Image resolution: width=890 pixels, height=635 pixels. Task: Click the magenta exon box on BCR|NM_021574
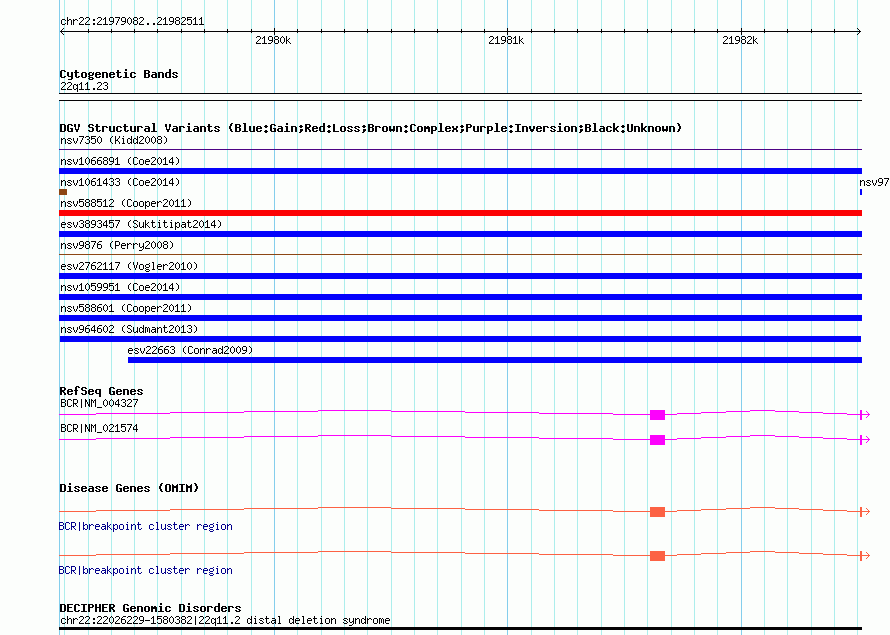click(657, 440)
